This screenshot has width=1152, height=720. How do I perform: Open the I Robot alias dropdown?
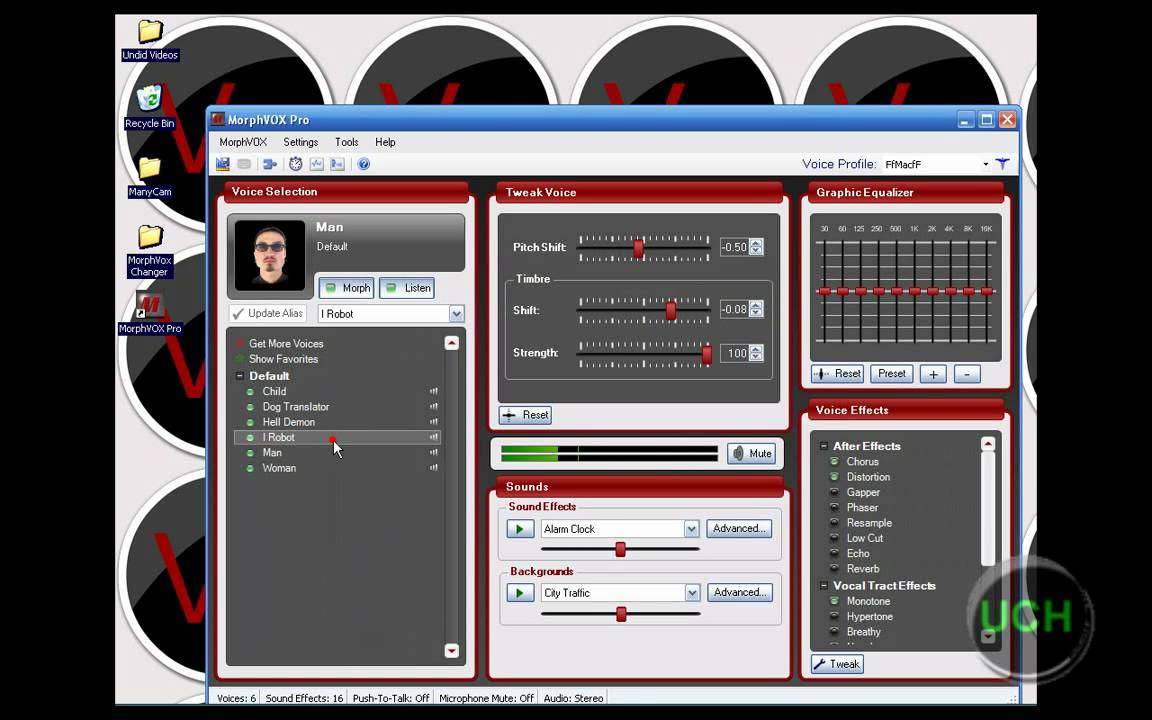[x=456, y=314]
